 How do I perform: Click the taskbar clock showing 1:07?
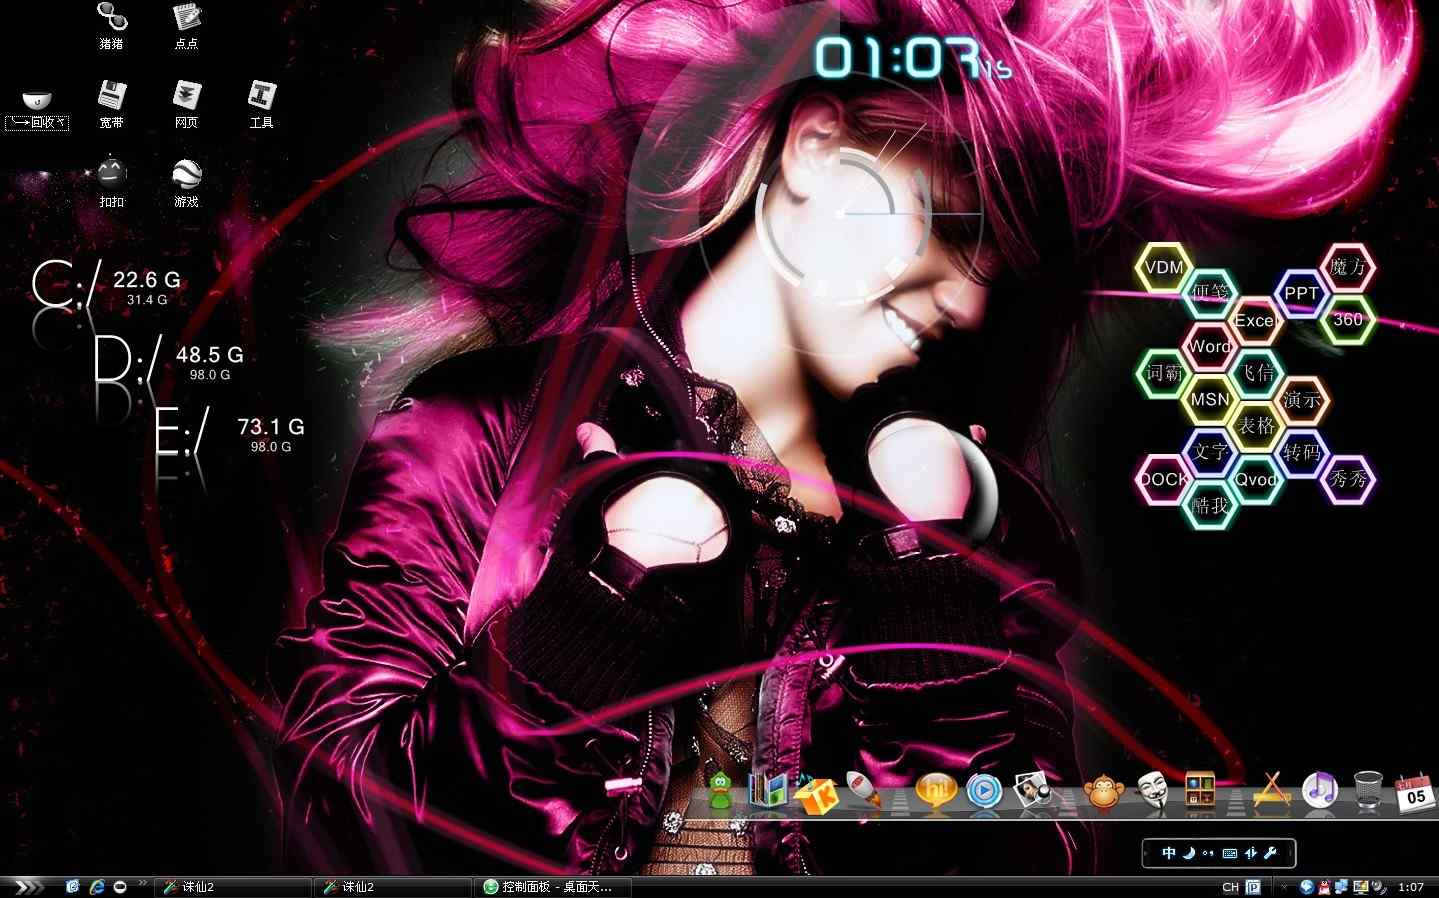click(x=1411, y=887)
